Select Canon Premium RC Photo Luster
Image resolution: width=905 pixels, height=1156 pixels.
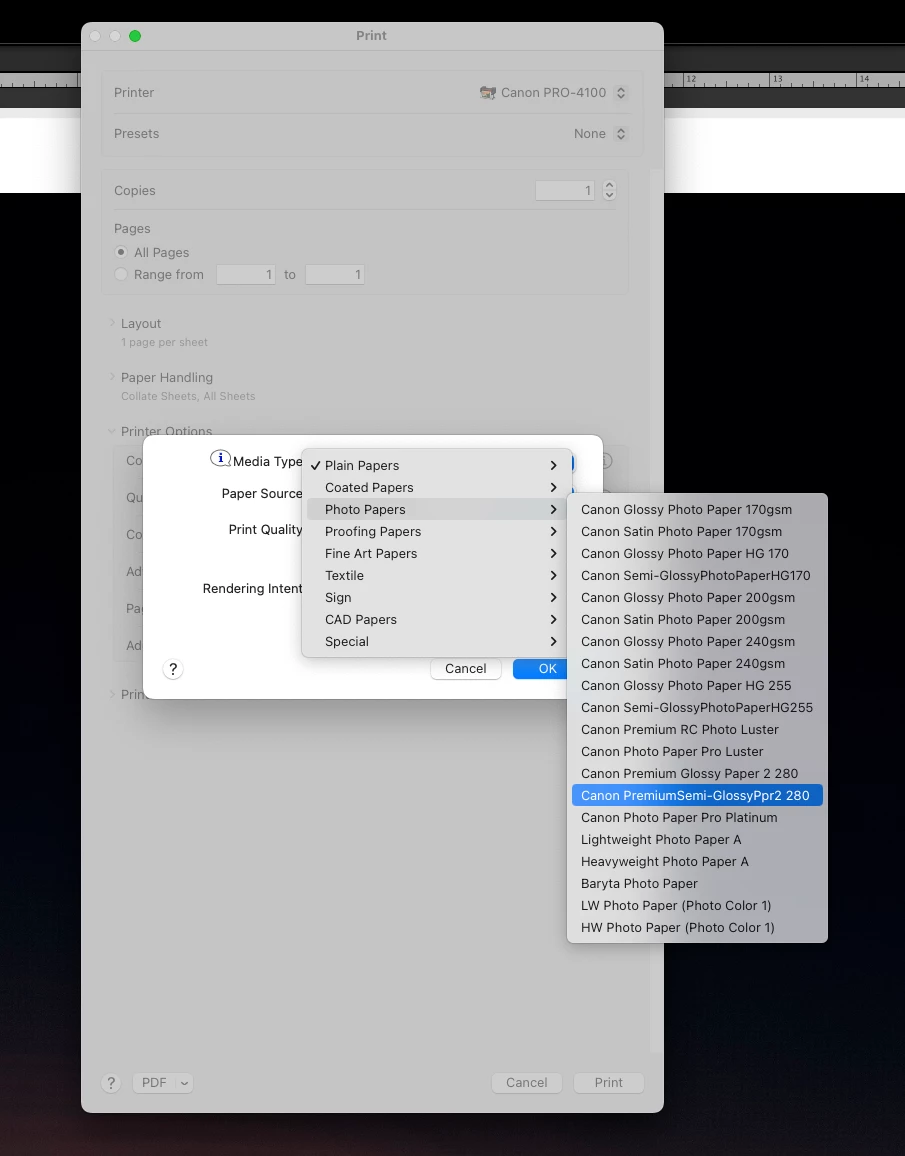[697, 730]
